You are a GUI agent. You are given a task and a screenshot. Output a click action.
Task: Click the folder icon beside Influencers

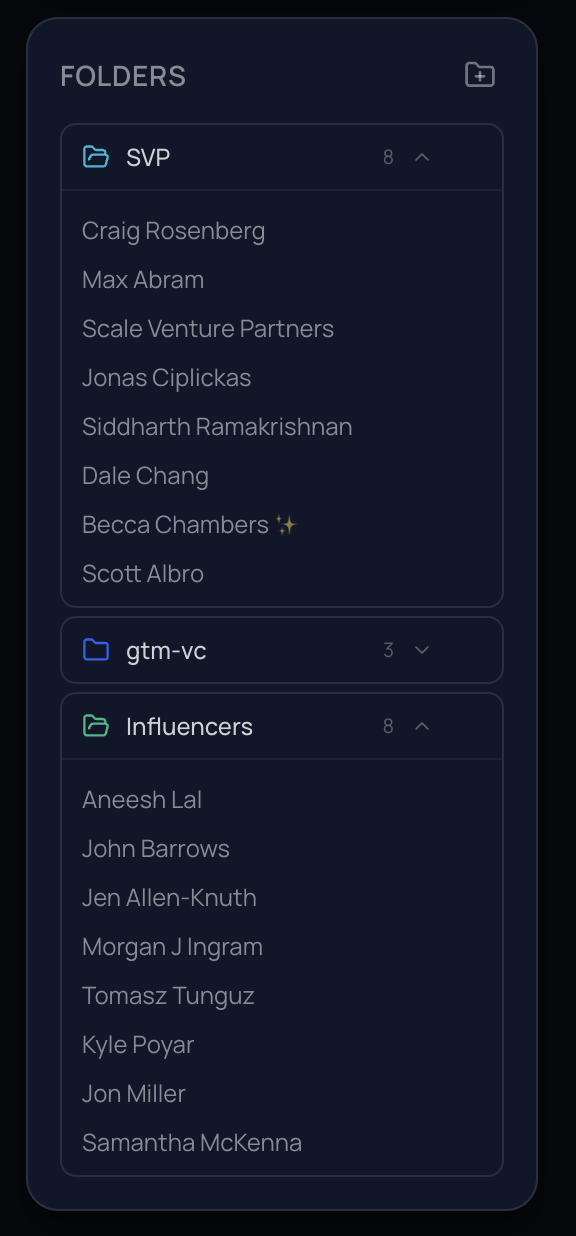pos(95,726)
